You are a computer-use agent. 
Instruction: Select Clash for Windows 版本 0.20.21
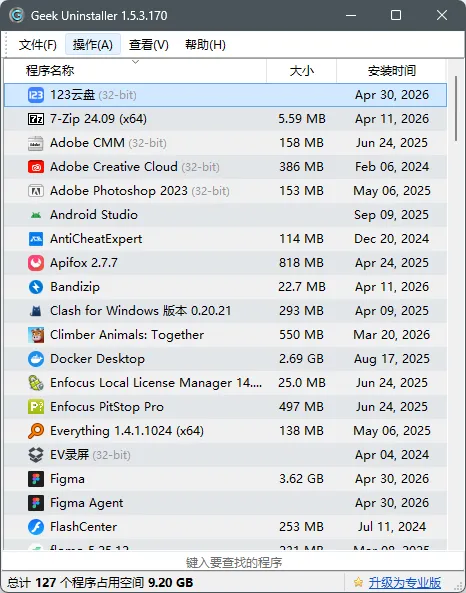tap(225, 311)
